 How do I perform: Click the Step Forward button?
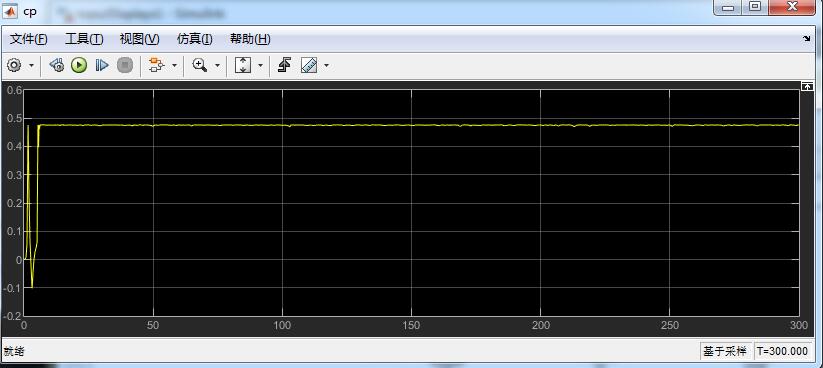pos(102,66)
